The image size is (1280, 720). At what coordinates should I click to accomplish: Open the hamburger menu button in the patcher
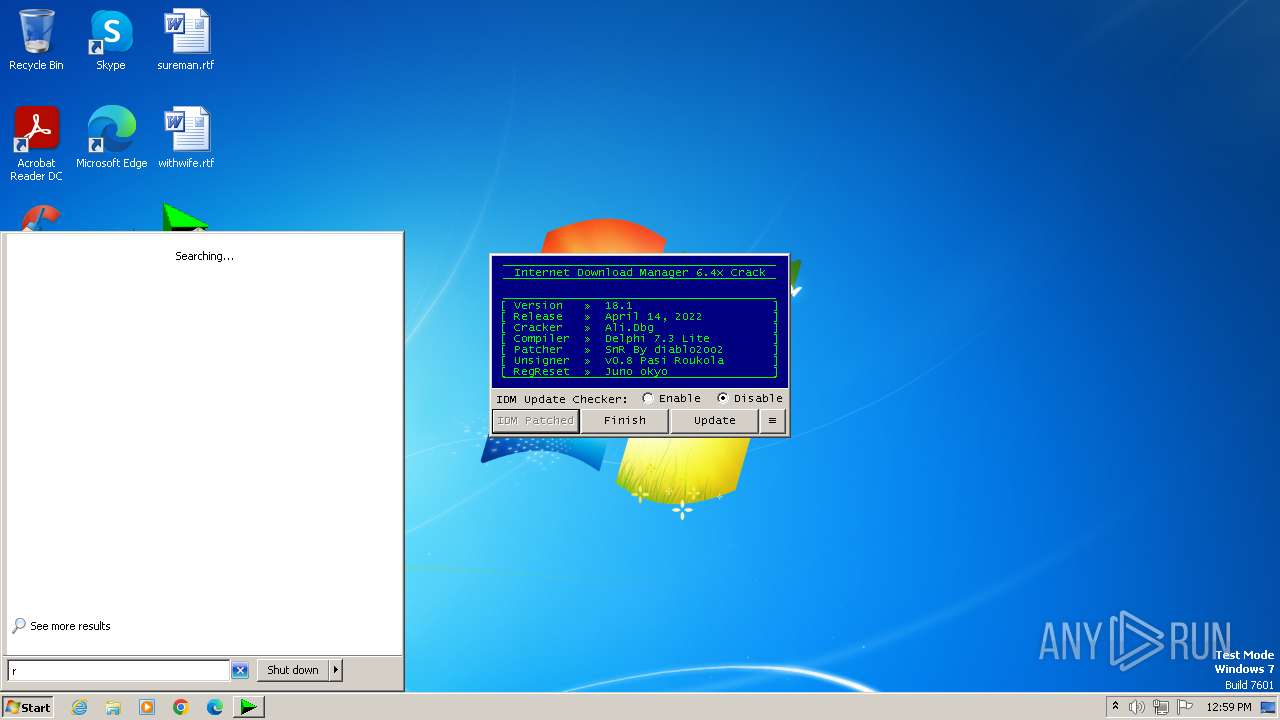coord(772,421)
